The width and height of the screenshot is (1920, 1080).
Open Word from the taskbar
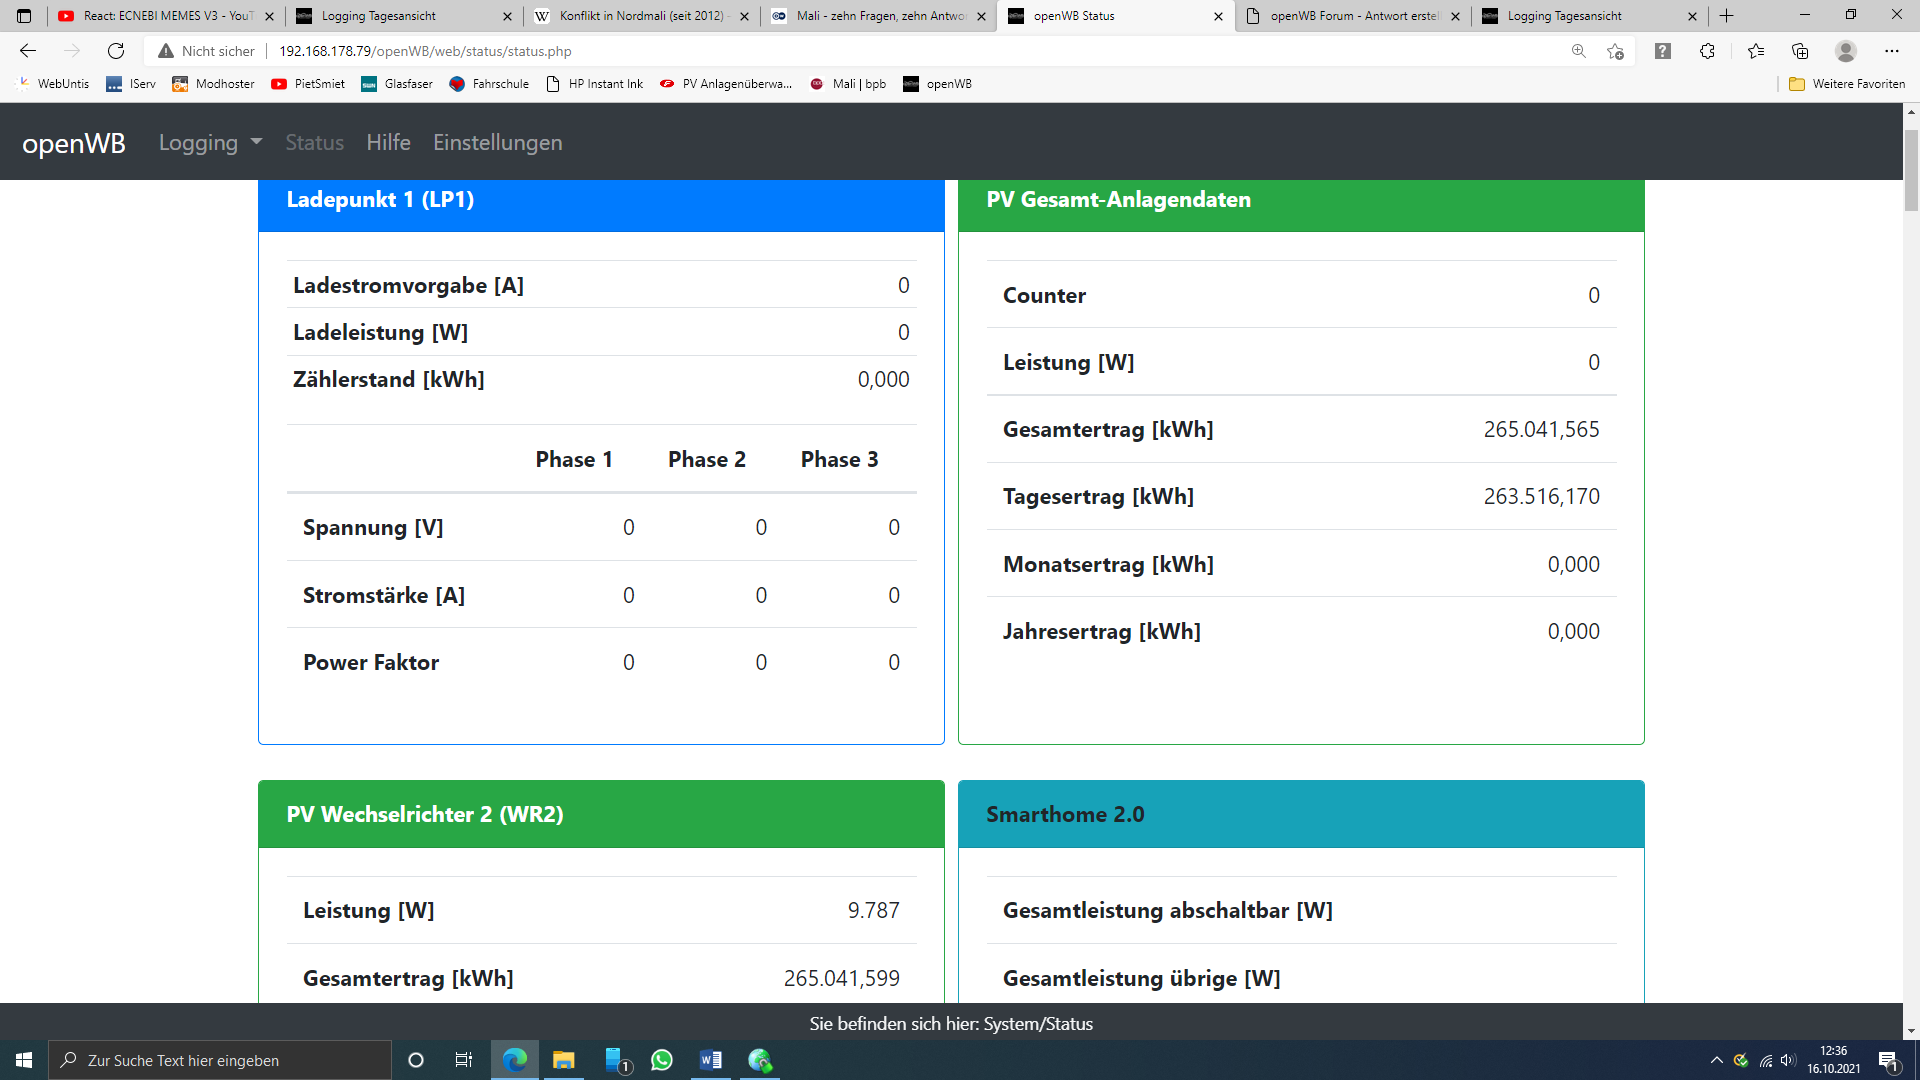[x=711, y=1060]
